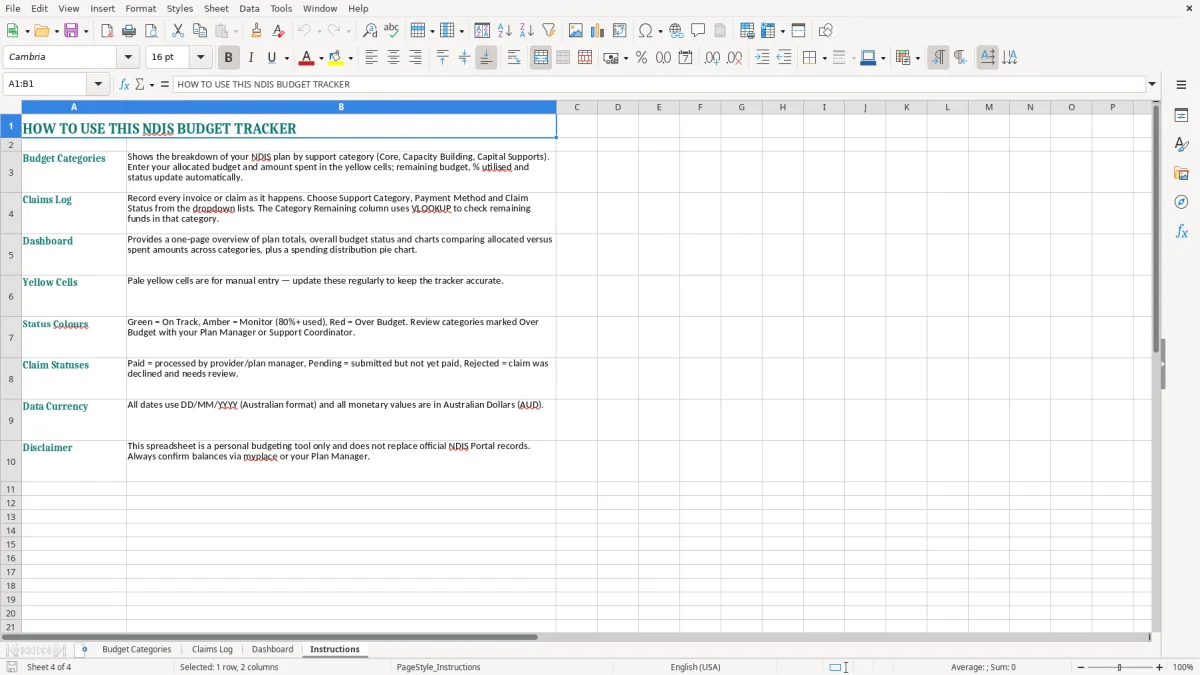1200x675 pixels.
Task: Apply the red font color
Action: click(x=307, y=58)
